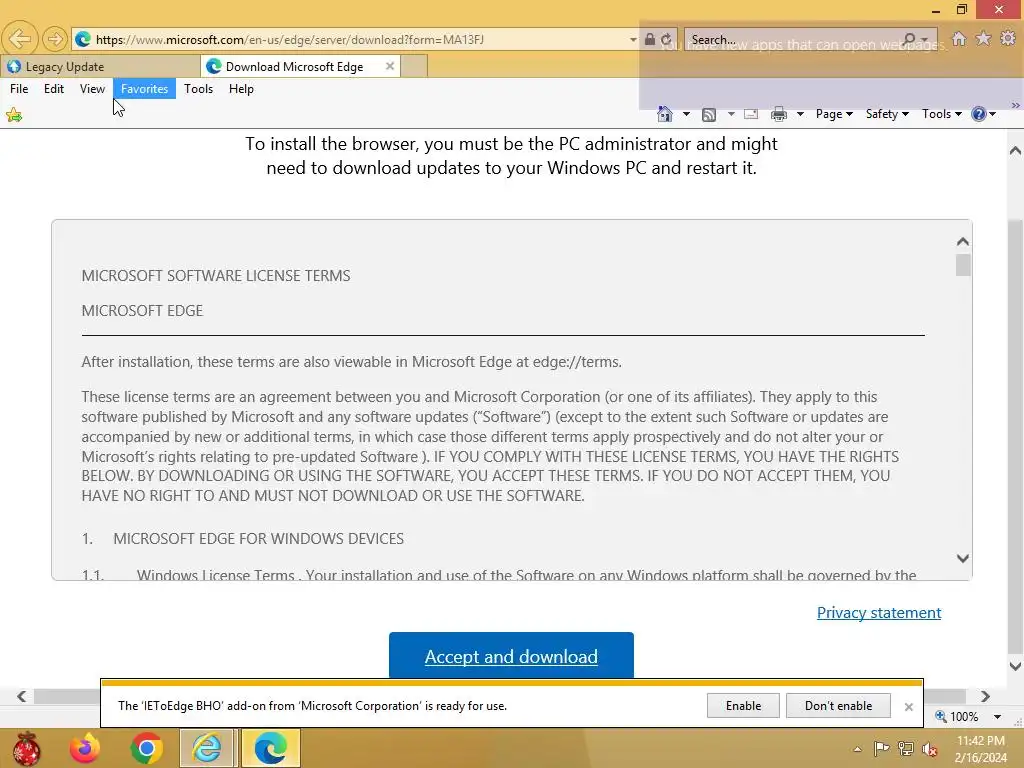Click the command bar Home icon

pos(665,114)
